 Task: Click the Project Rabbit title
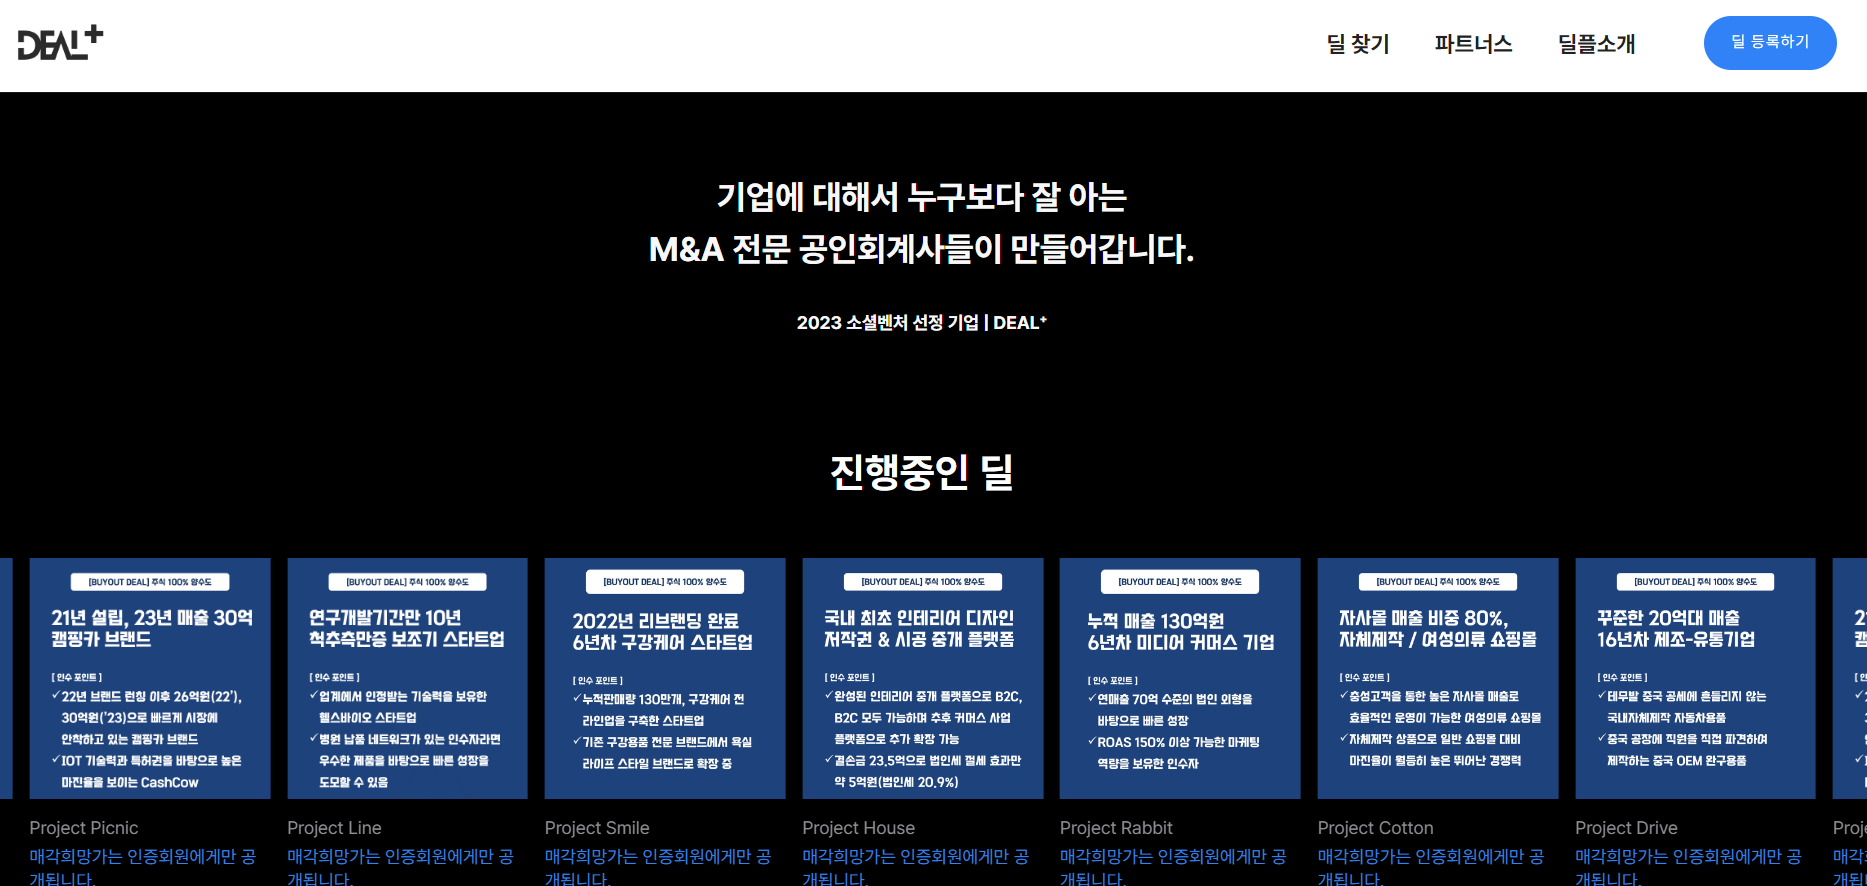coord(1116,828)
